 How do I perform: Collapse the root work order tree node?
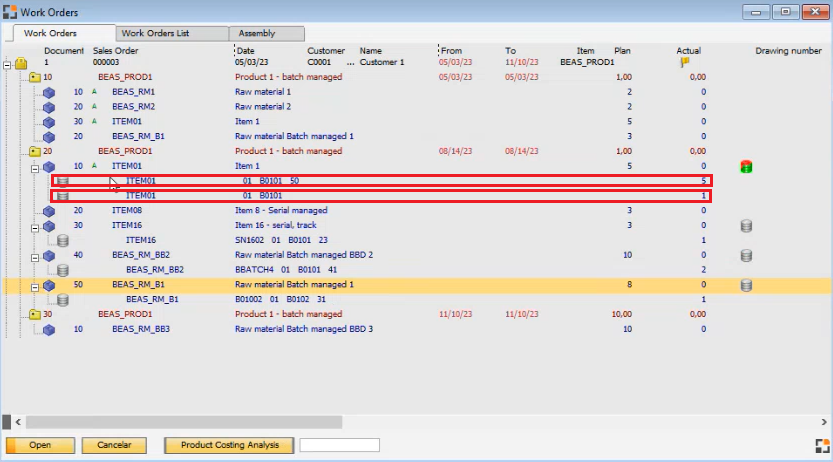pos(7,63)
